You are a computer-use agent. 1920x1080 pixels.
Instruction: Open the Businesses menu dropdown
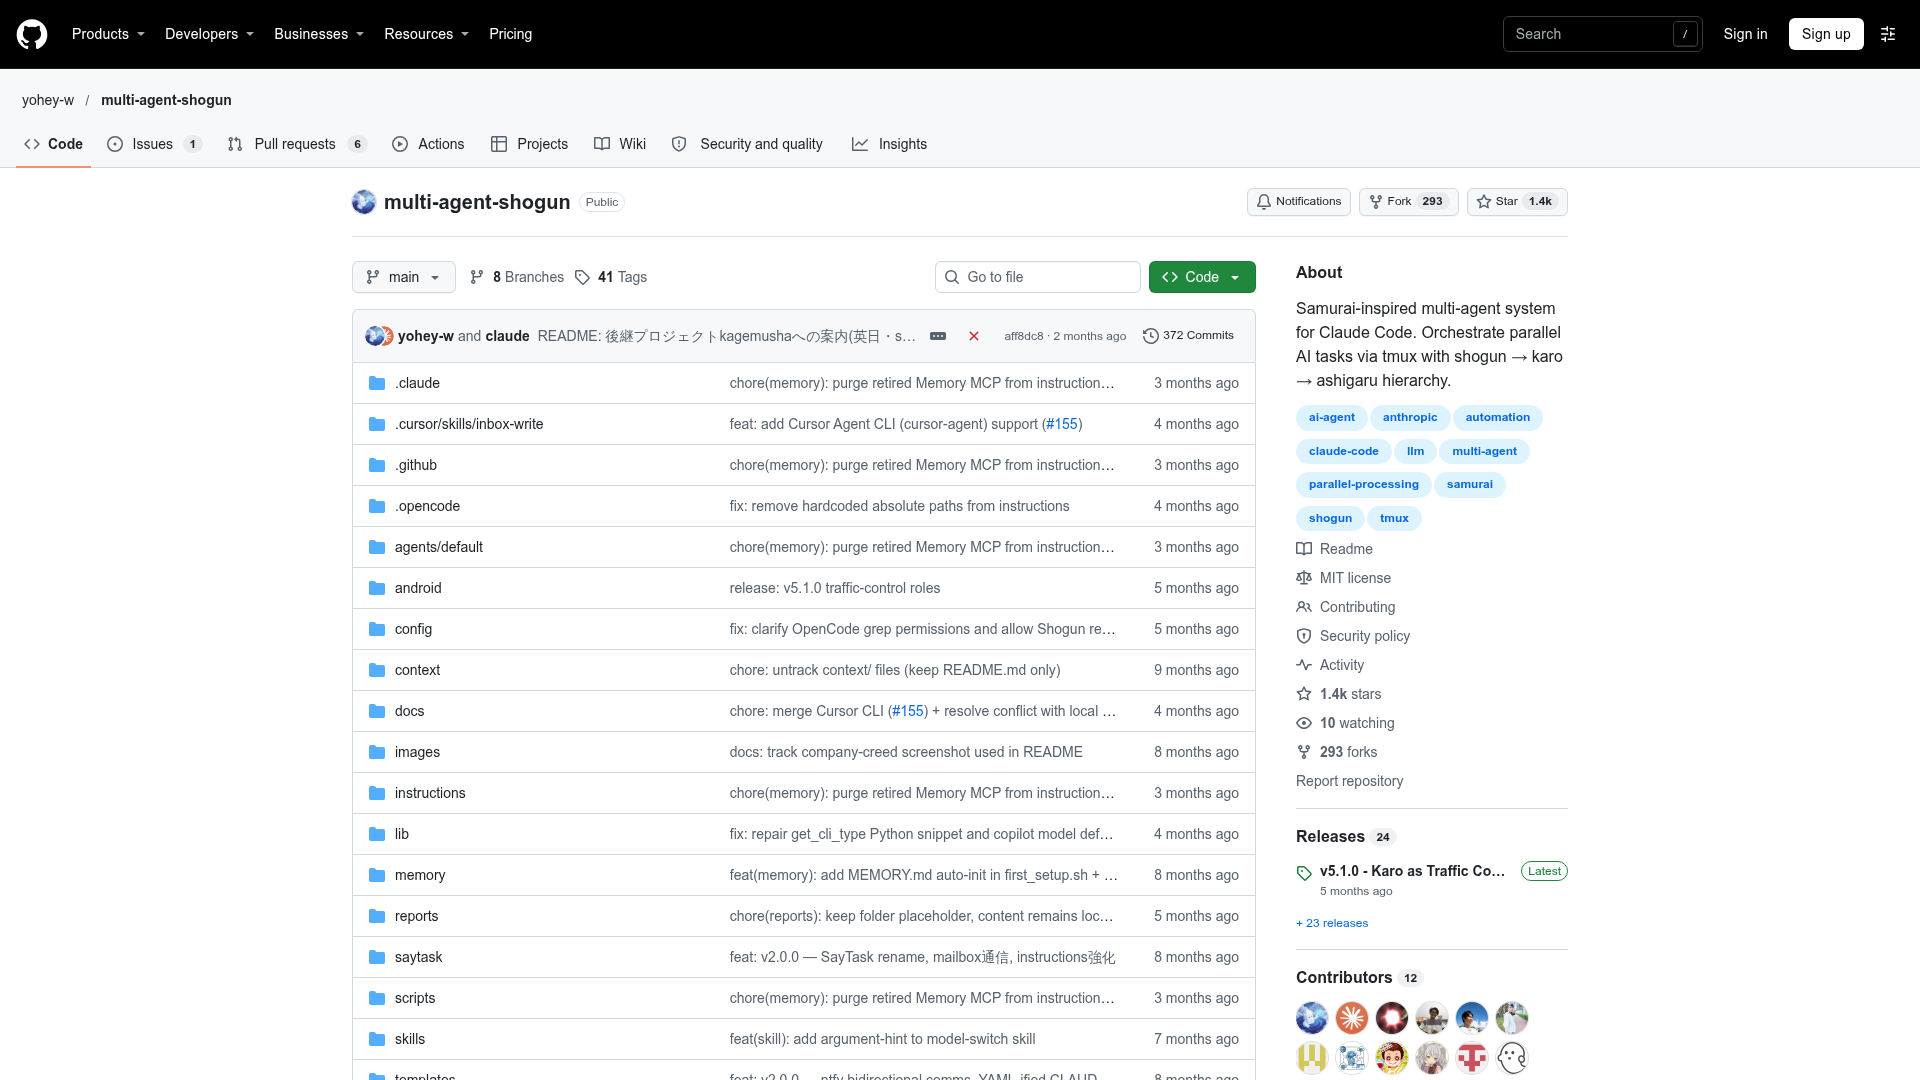319,34
